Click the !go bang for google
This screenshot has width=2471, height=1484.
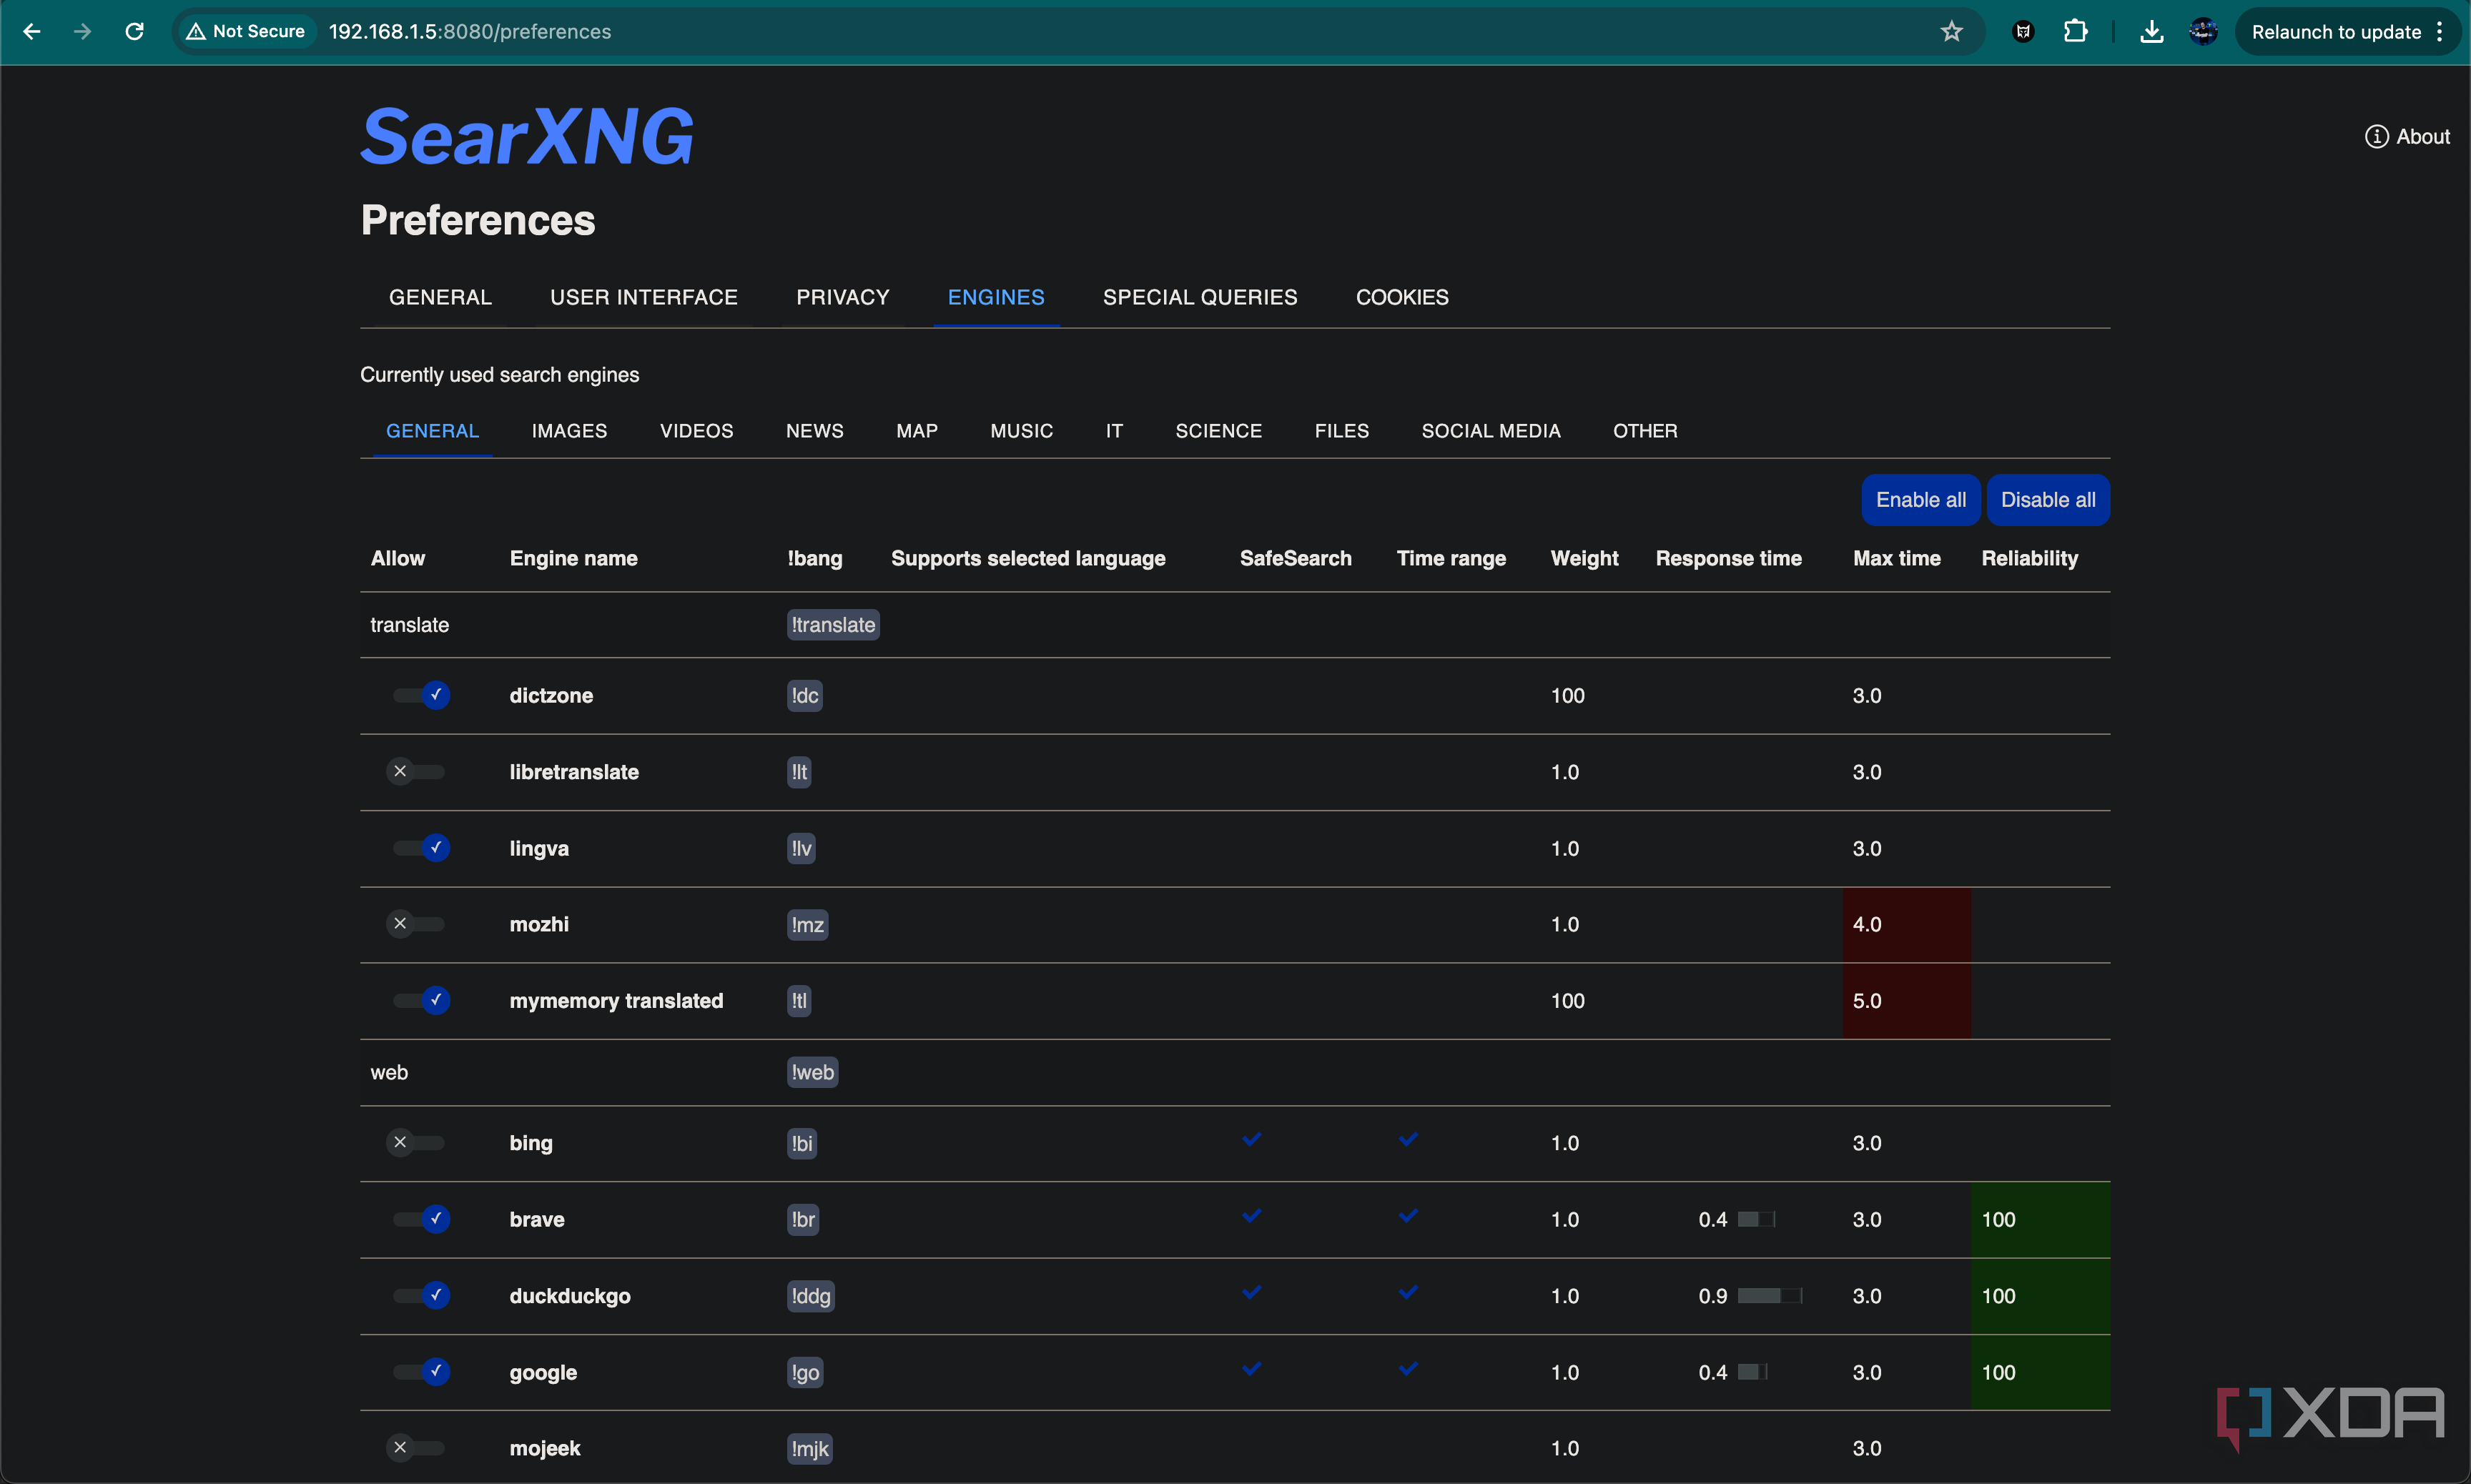[x=804, y=1372]
